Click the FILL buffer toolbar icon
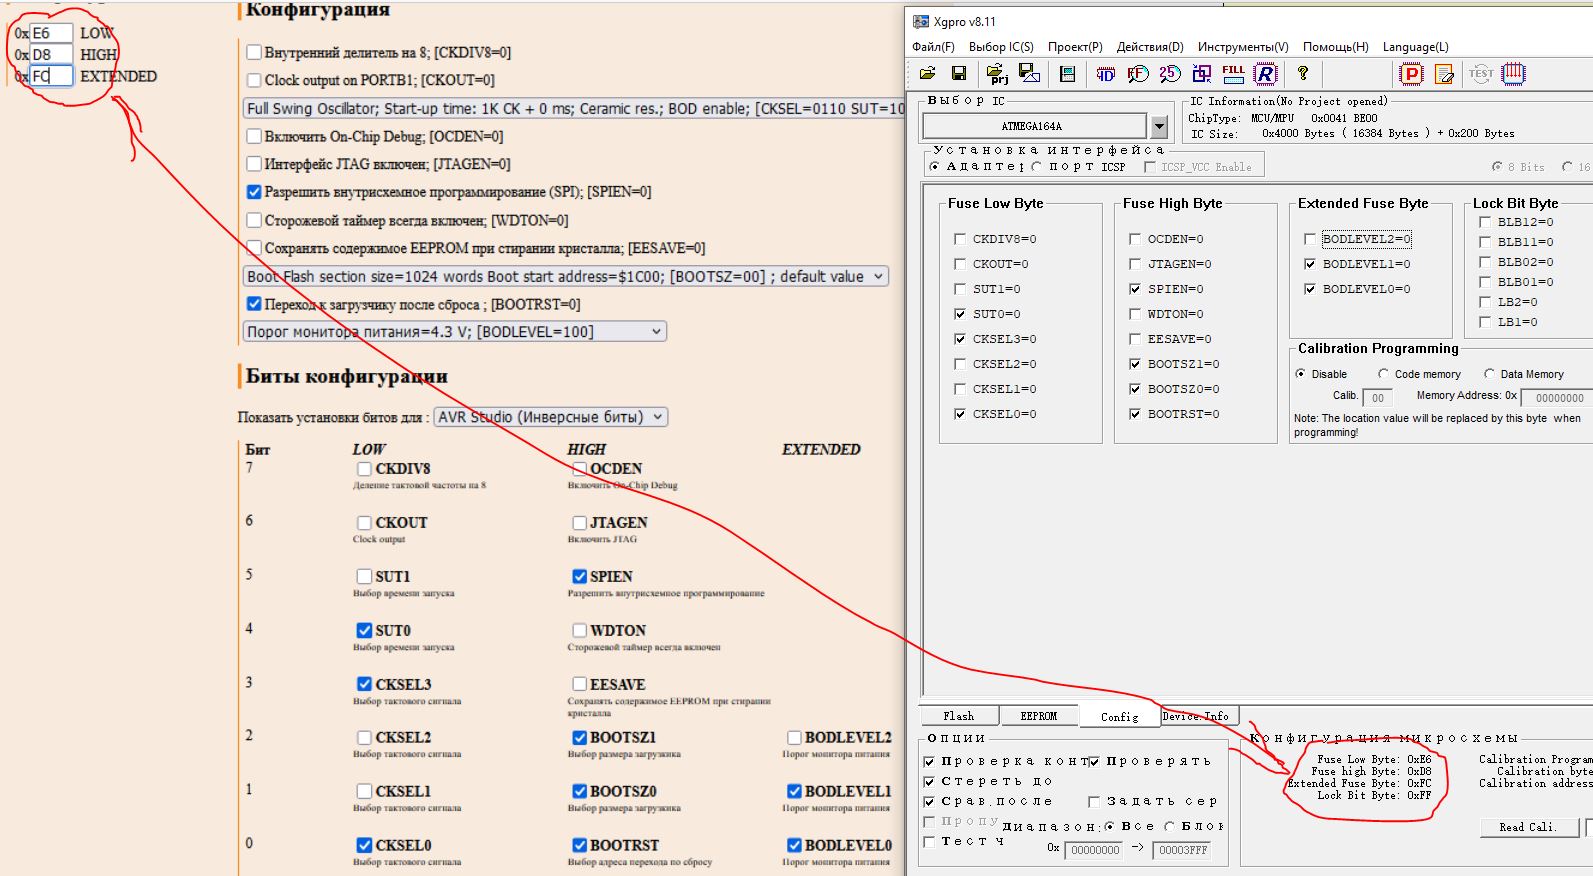This screenshot has width=1593, height=876. (x=1233, y=73)
